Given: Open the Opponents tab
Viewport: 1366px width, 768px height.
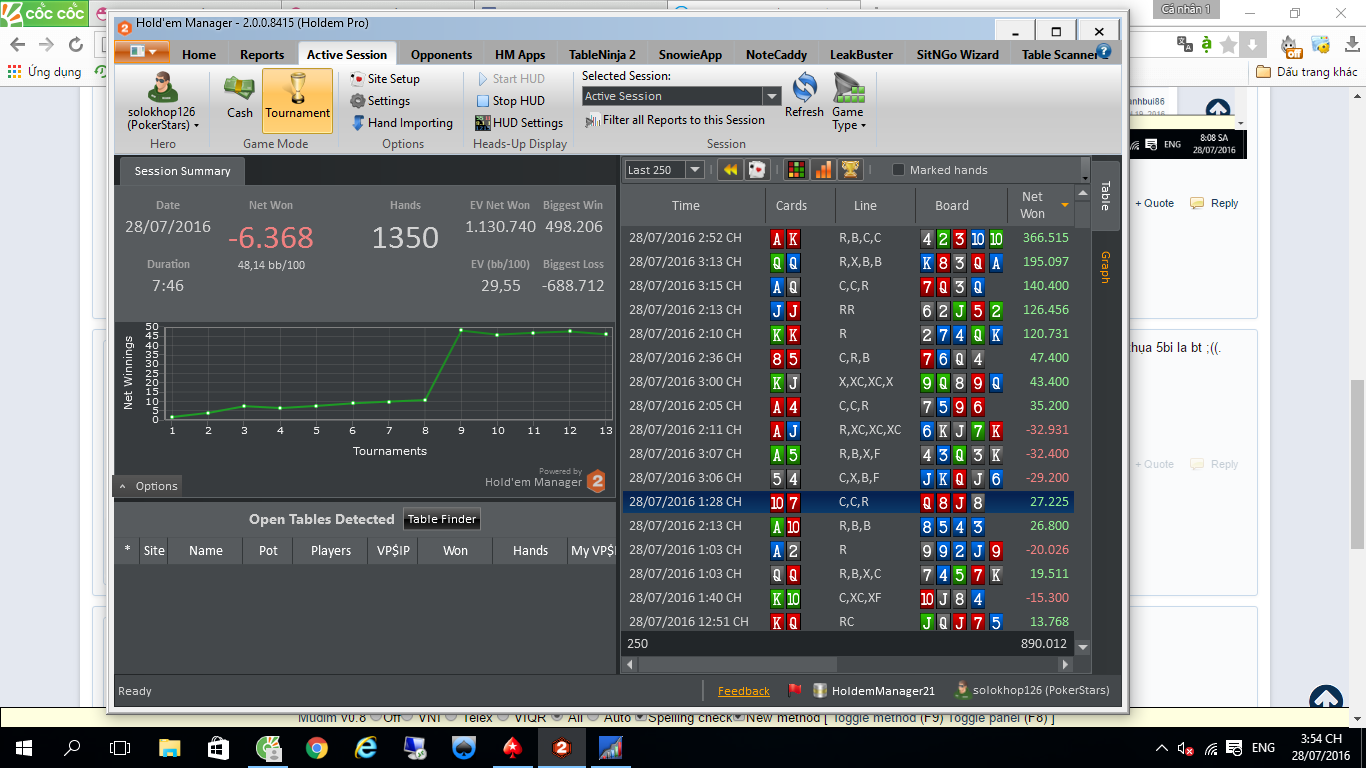Looking at the screenshot, I should (x=441, y=55).
